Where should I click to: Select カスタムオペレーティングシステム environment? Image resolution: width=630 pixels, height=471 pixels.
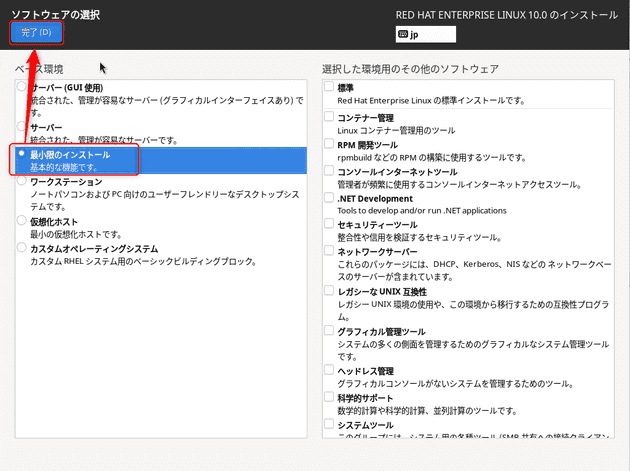[22, 247]
